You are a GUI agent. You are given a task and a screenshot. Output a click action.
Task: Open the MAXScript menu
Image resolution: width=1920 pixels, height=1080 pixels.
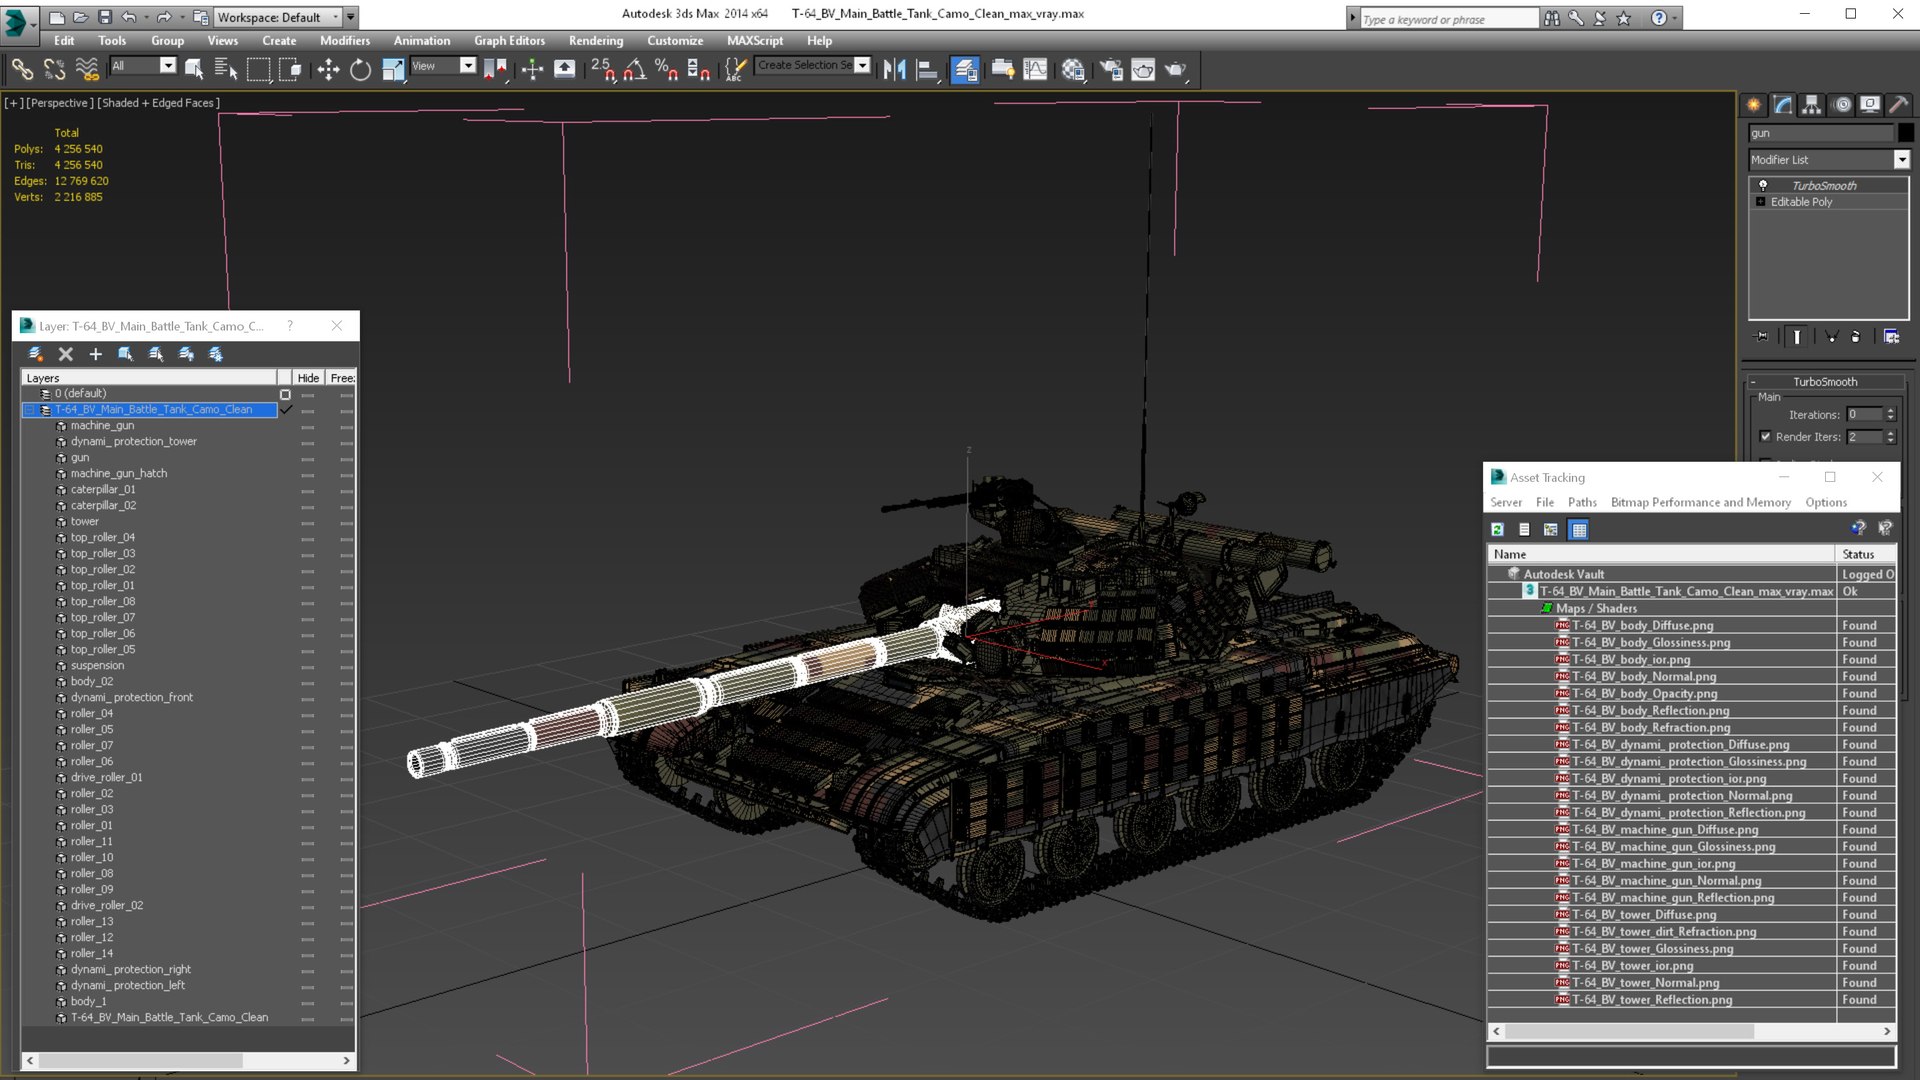point(755,41)
